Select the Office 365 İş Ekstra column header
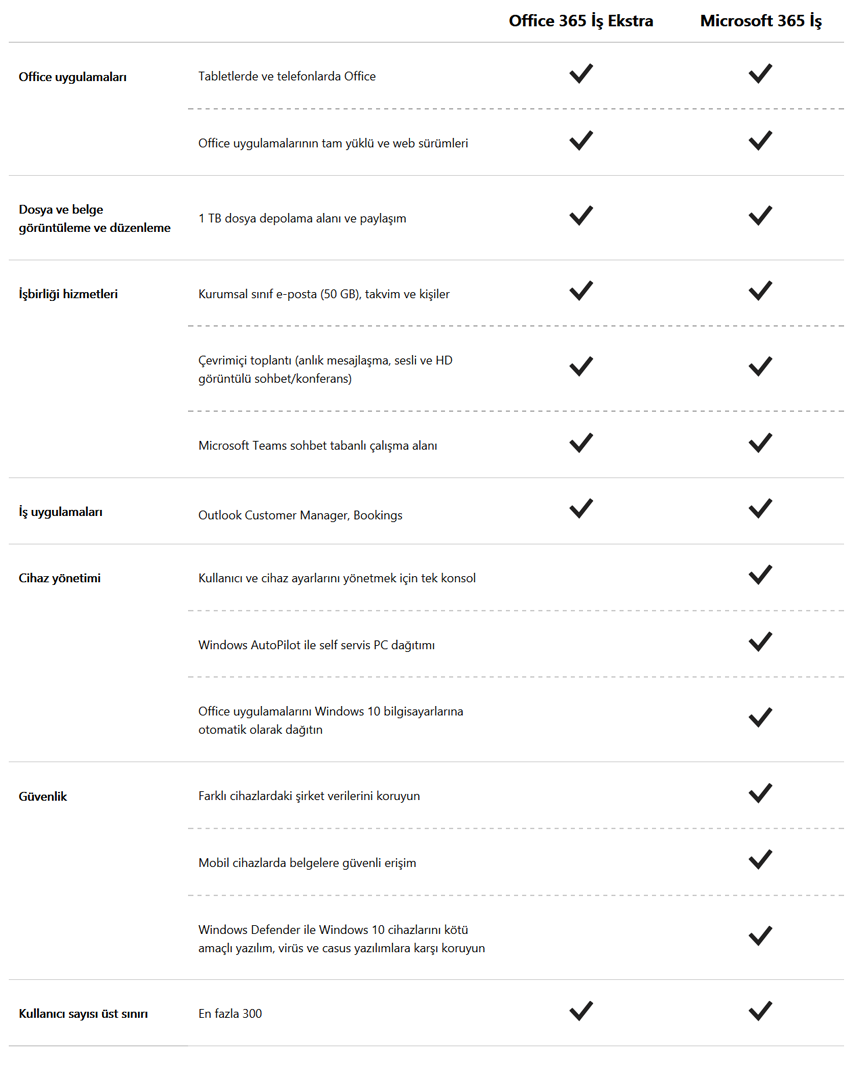 581,21
